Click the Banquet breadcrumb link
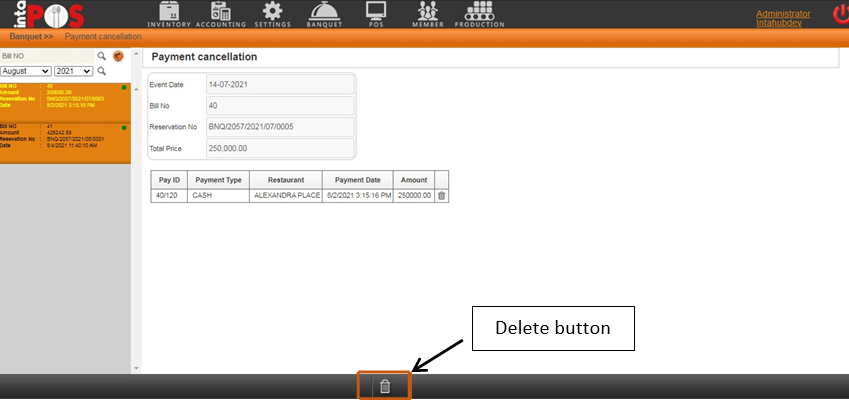Screen dimensions: 849x405 pos(30,37)
